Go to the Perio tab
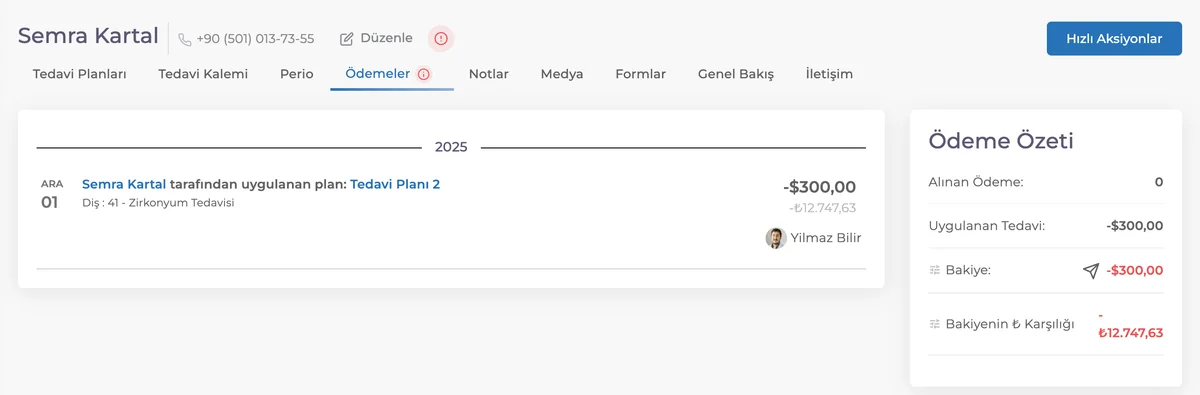The width and height of the screenshot is (1200, 395). (x=297, y=74)
